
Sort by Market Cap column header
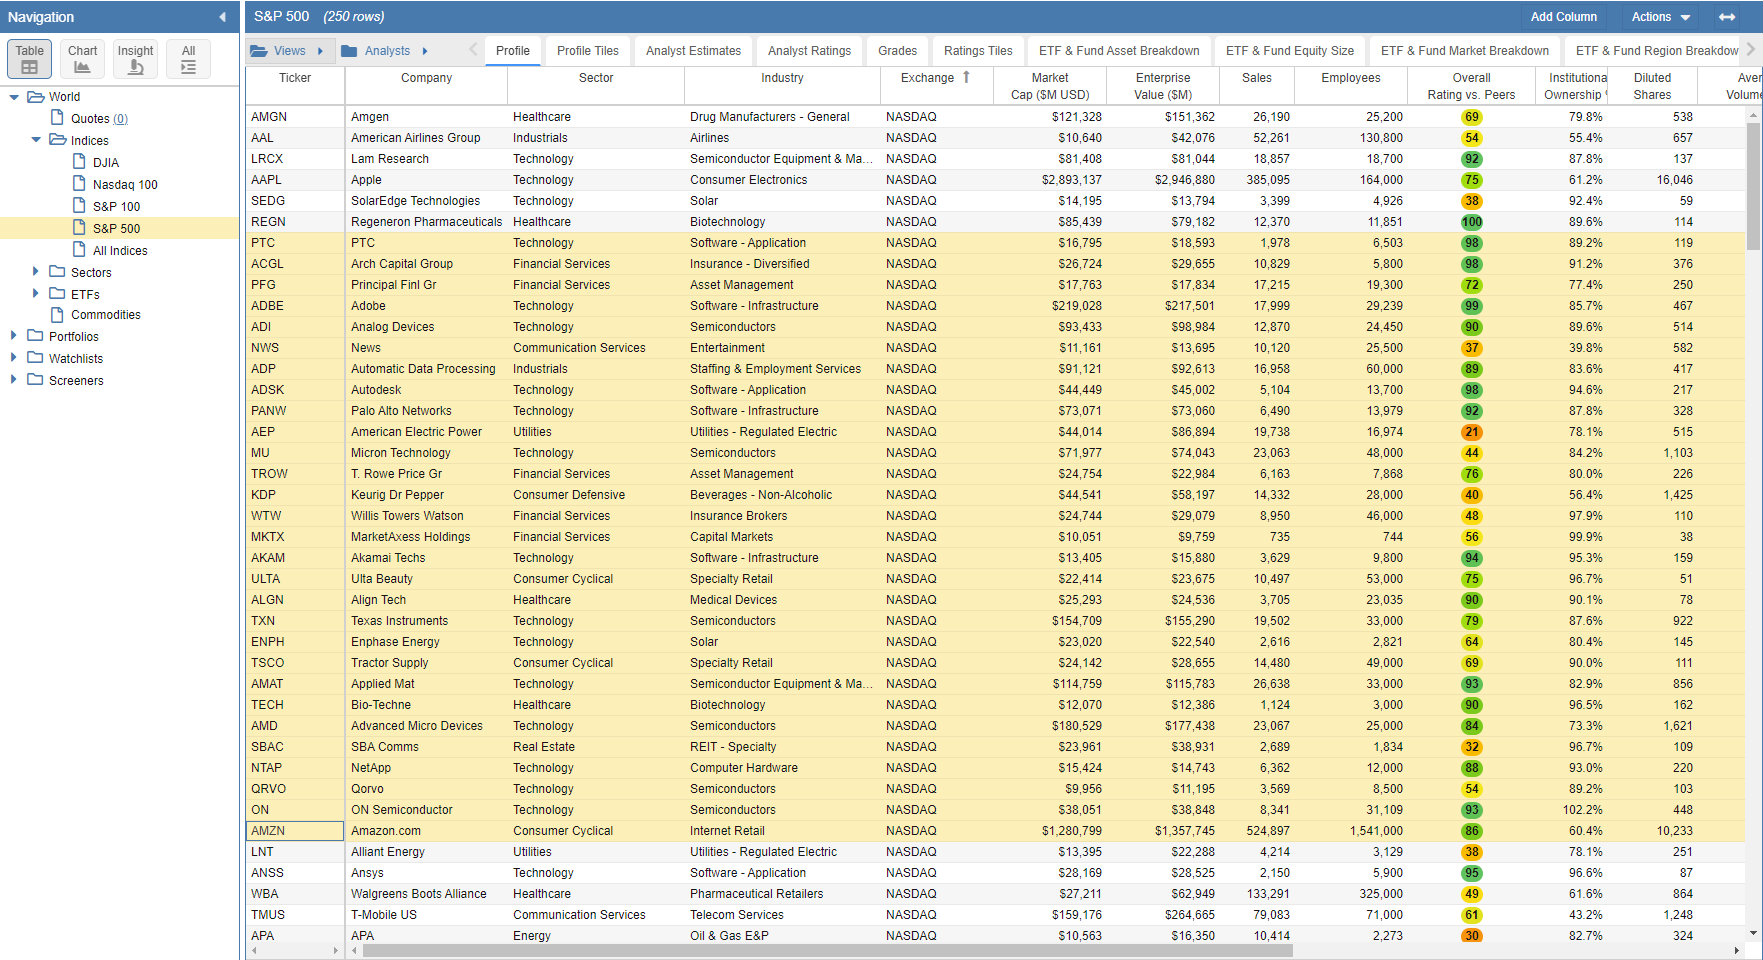tap(1050, 86)
